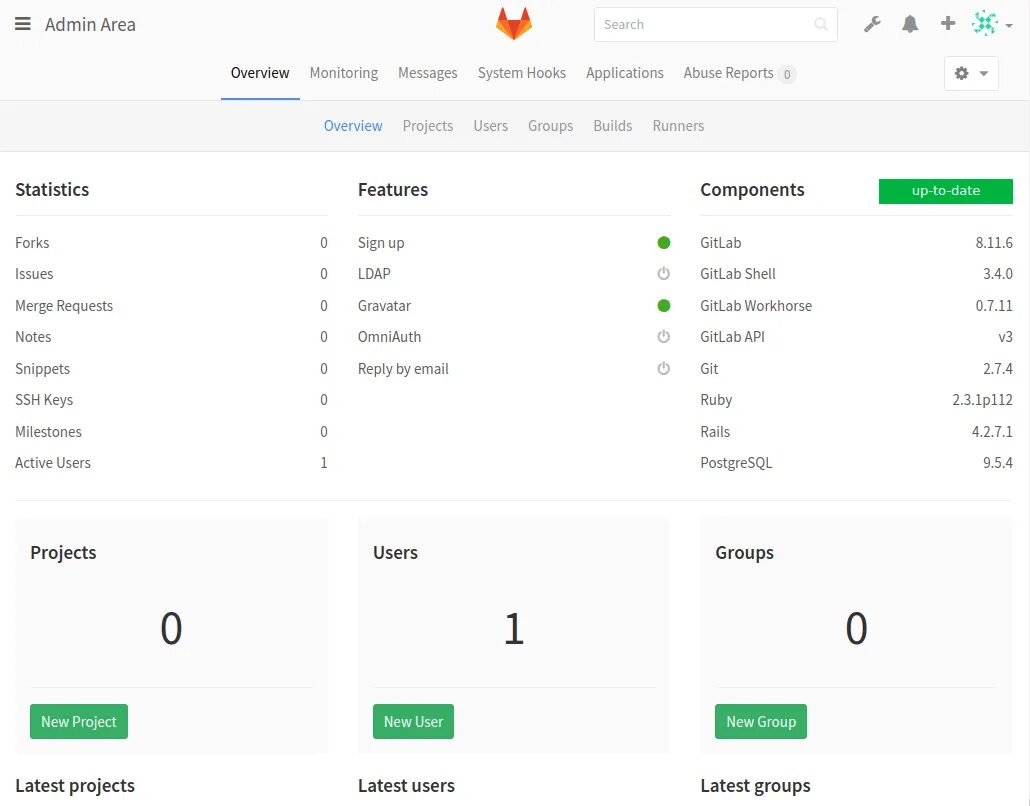Click the Groups count zero
The image size is (1030, 806).
pos(856,628)
